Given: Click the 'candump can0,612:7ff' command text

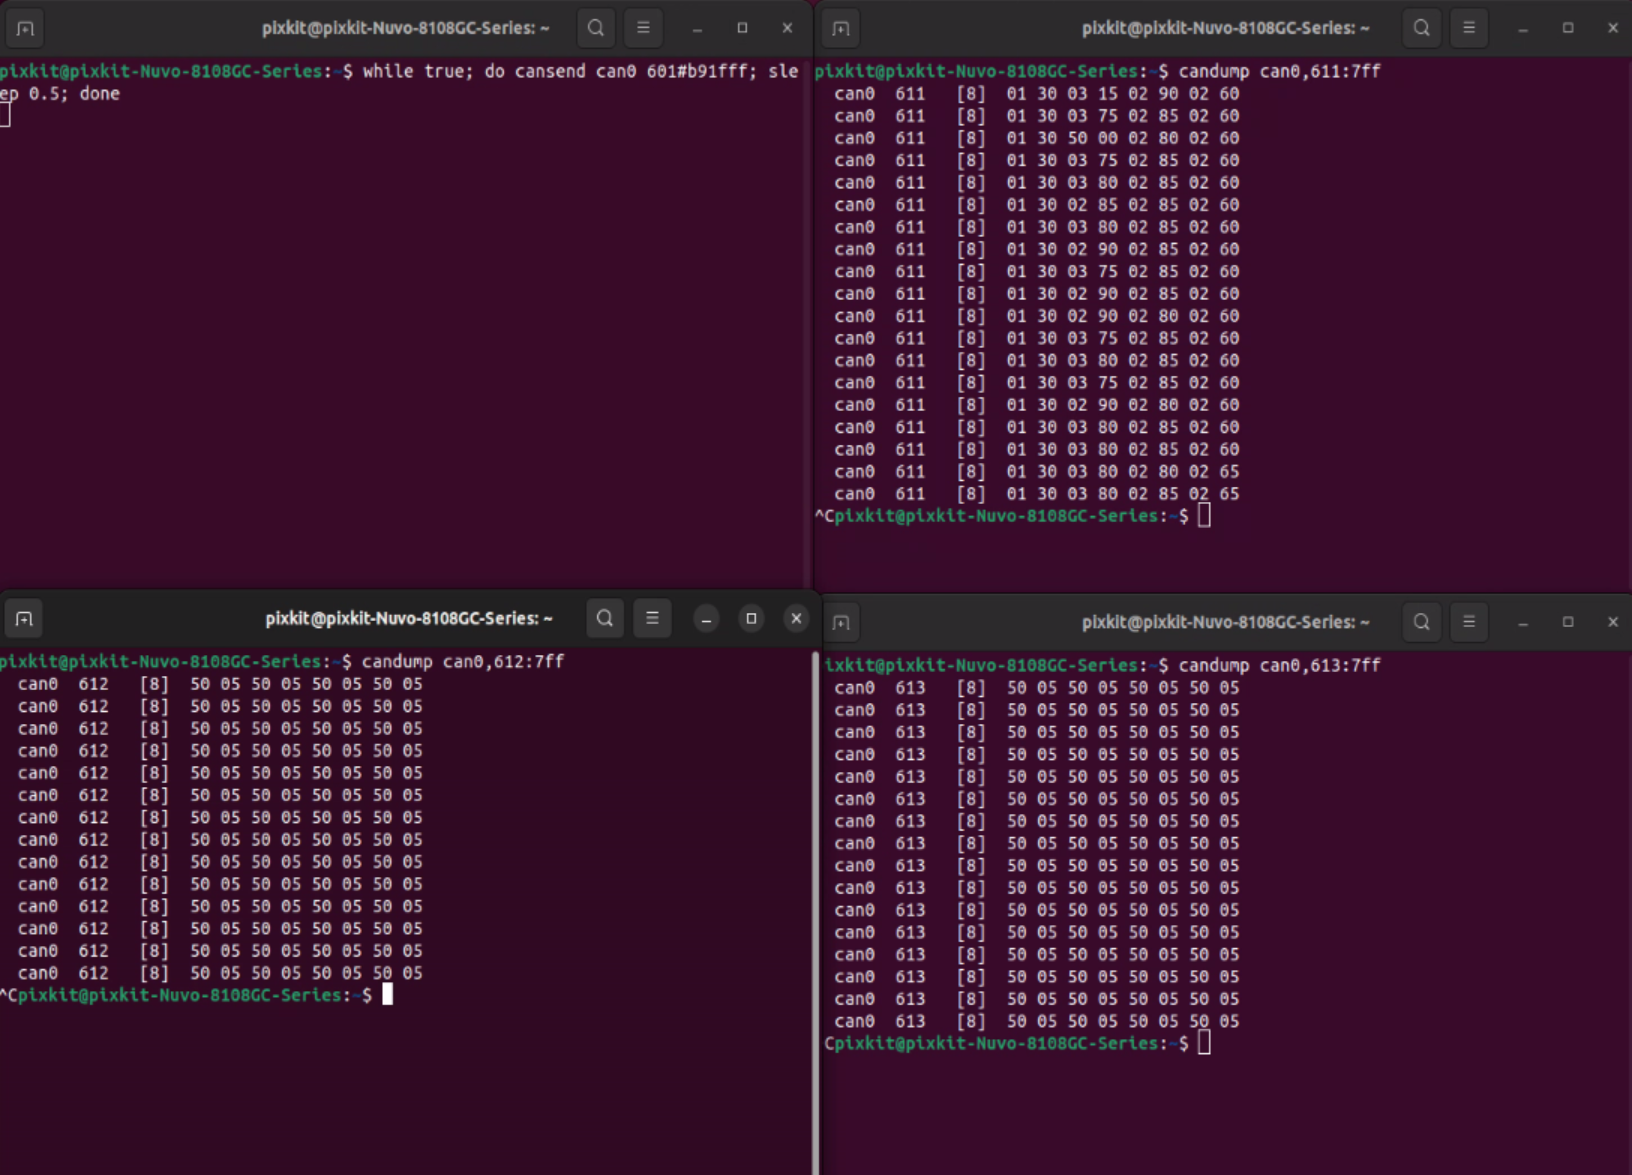Looking at the screenshot, I should 463,661.
